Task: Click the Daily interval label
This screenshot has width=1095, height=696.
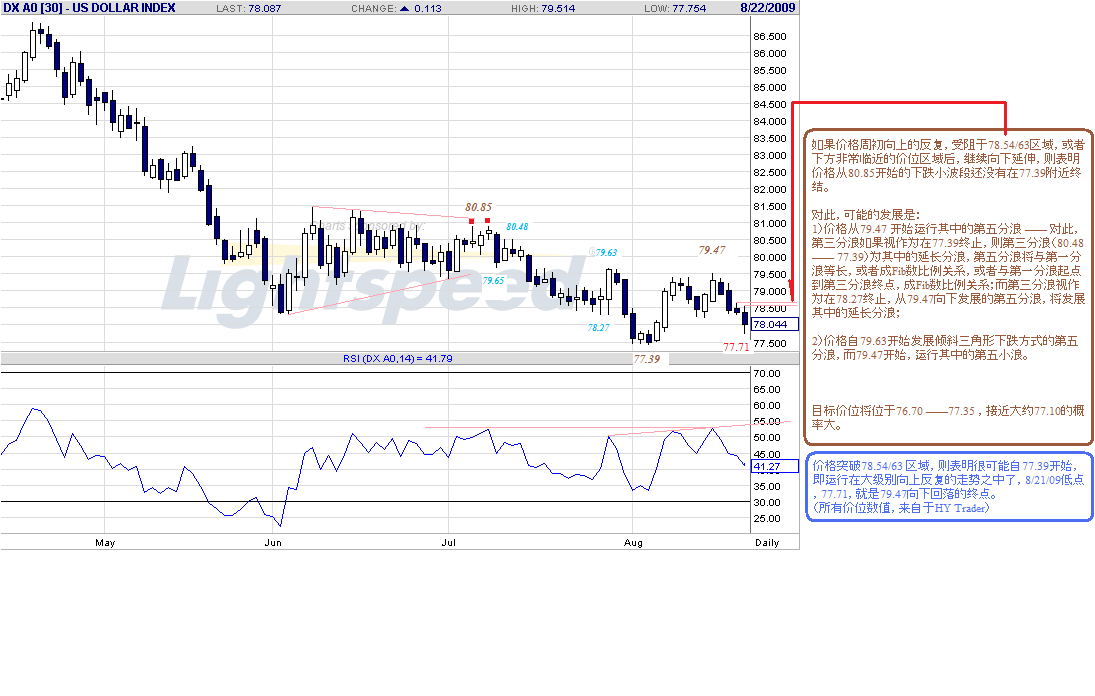Action: coord(767,542)
